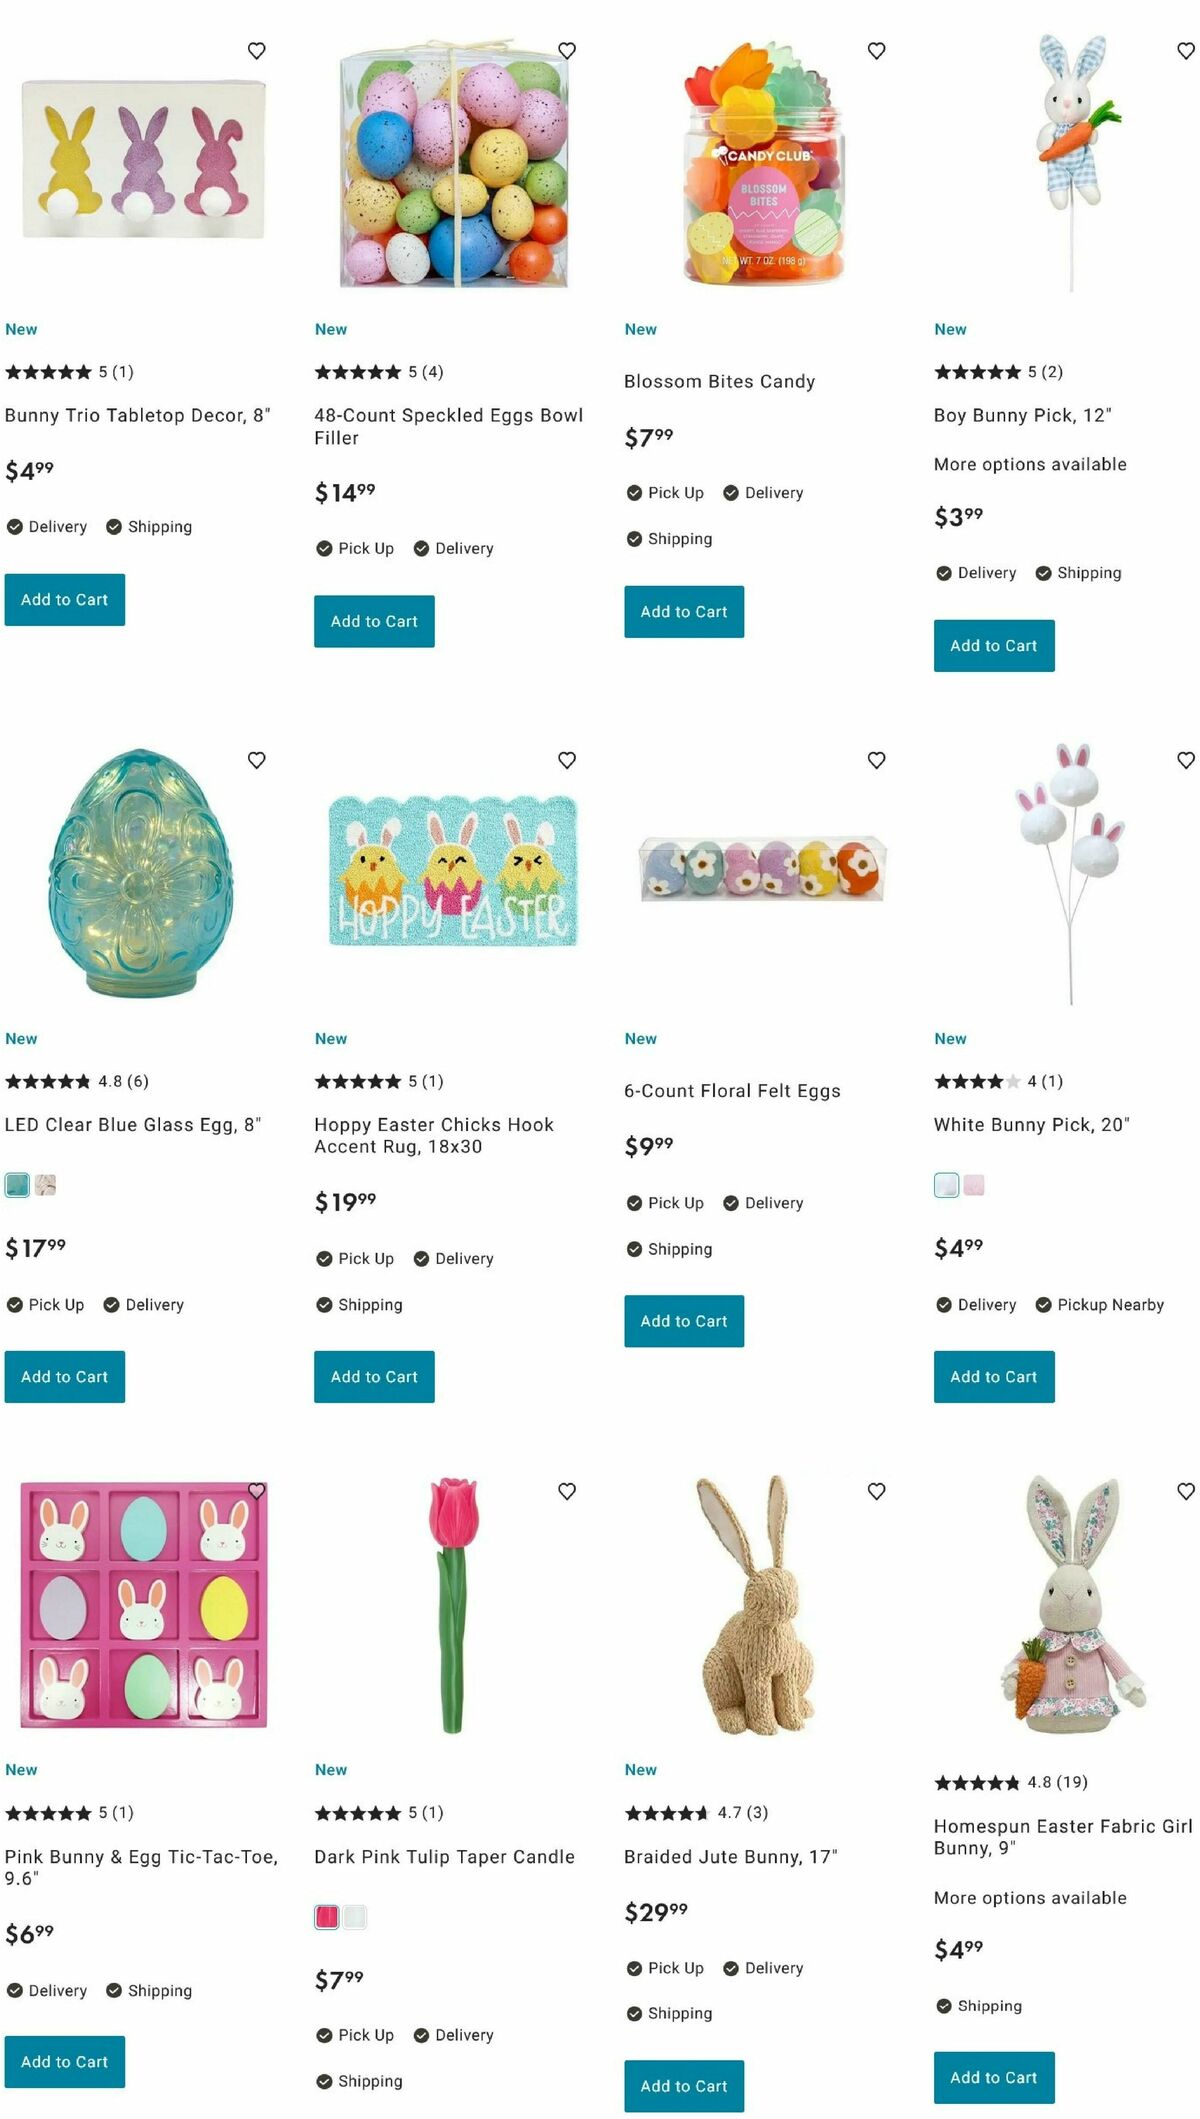Add Blossom Bites Candy to cart
Image resolution: width=1200 pixels, height=2119 pixels.
pyautogui.click(x=684, y=612)
